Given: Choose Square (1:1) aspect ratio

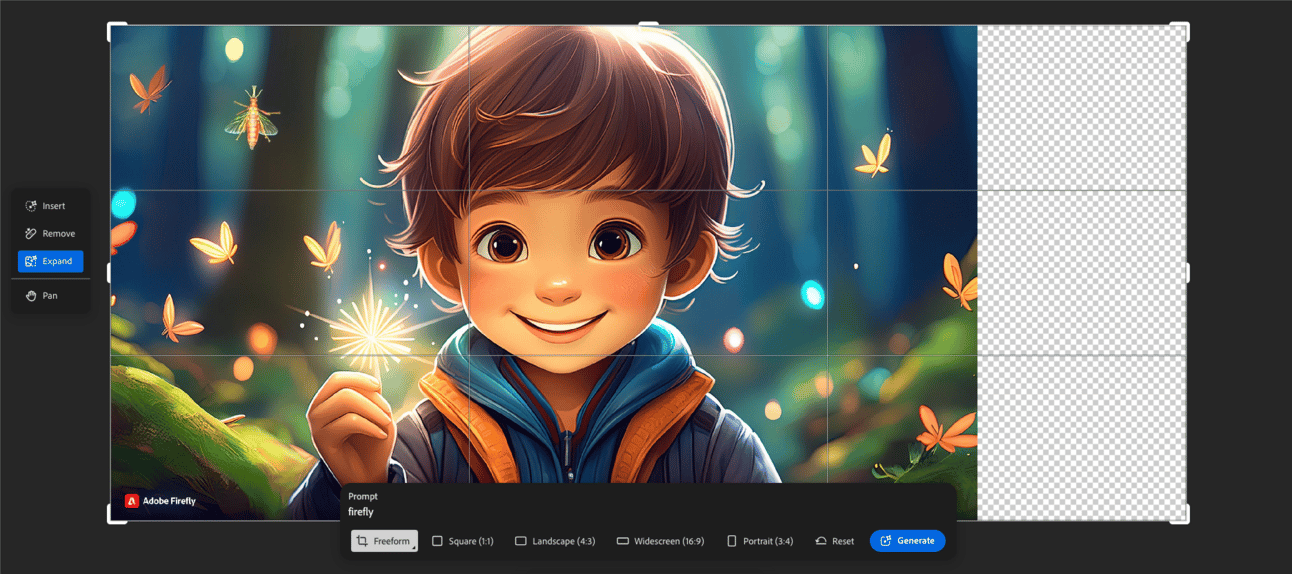Looking at the screenshot, I should coord(462,541).
